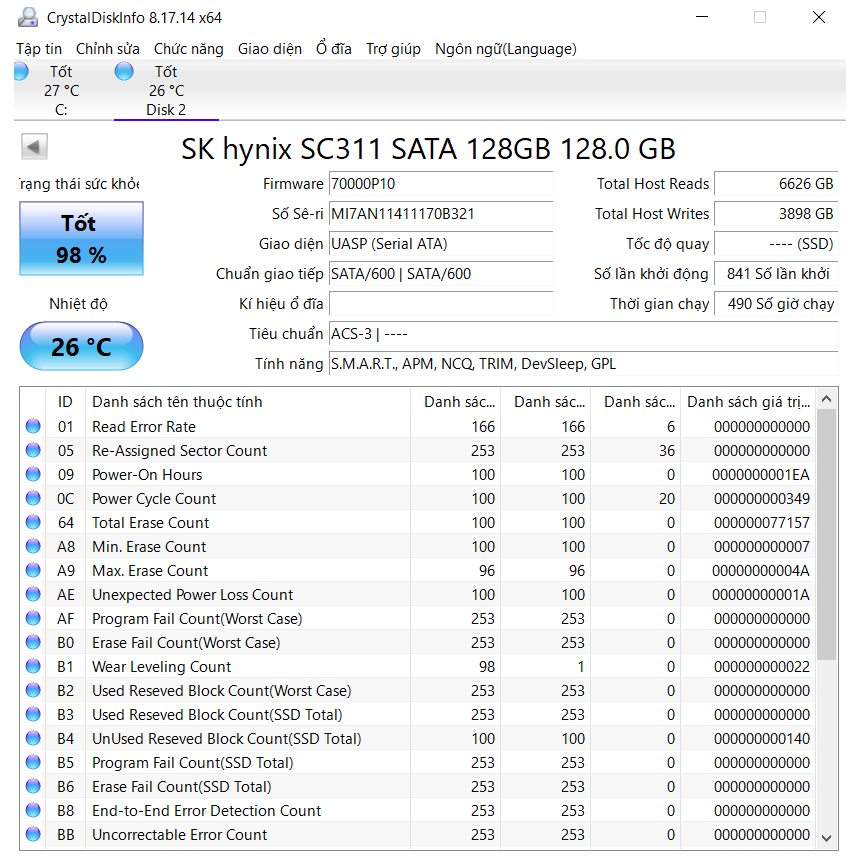Click the Tính năng field with S.M.A.R.T.
Screen dimensions: 859x859
click(583, 364)
